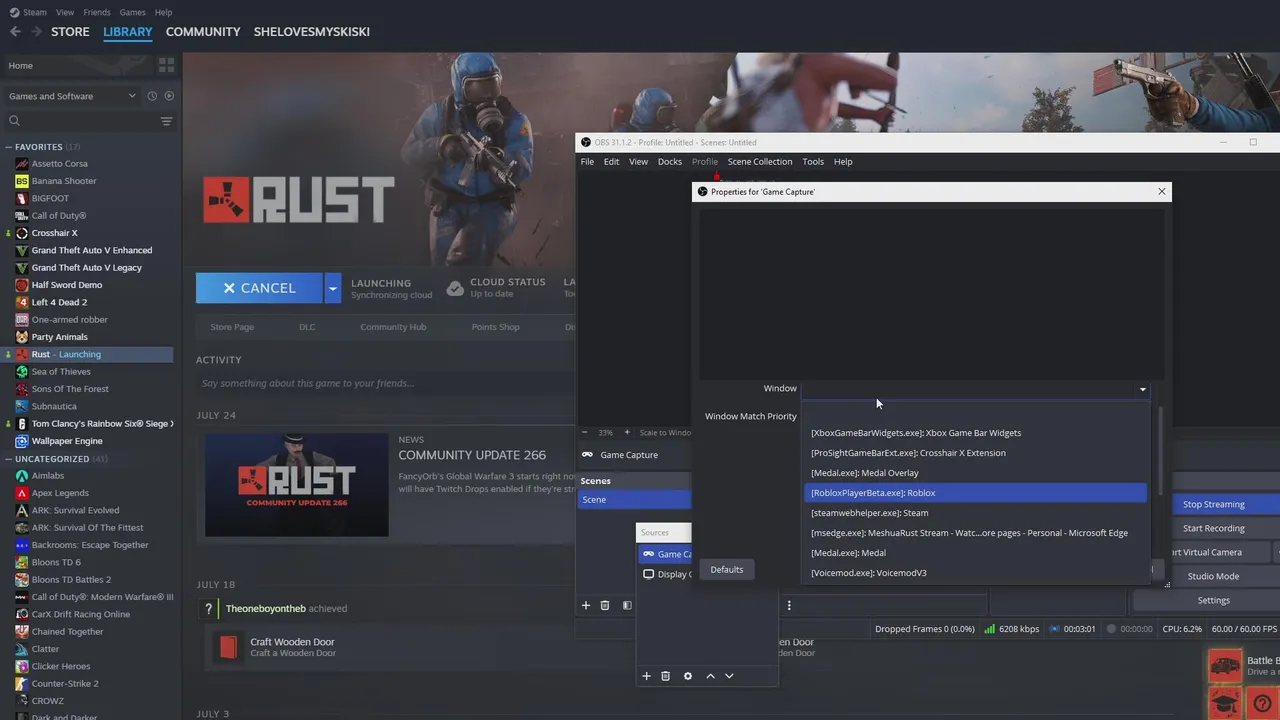Remove the scene with the Scenes trash icon

coord(605,605)
